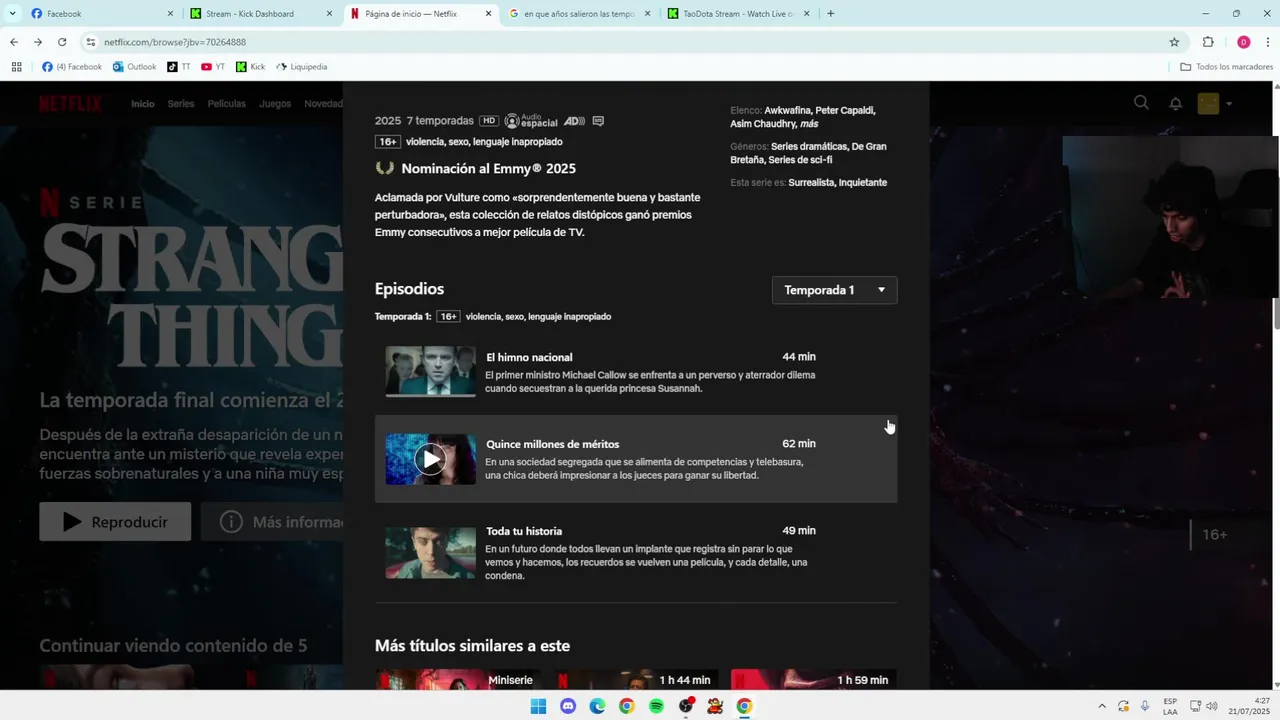Click the Reproducir button on Stranger Things

click(x=115, y=521)
